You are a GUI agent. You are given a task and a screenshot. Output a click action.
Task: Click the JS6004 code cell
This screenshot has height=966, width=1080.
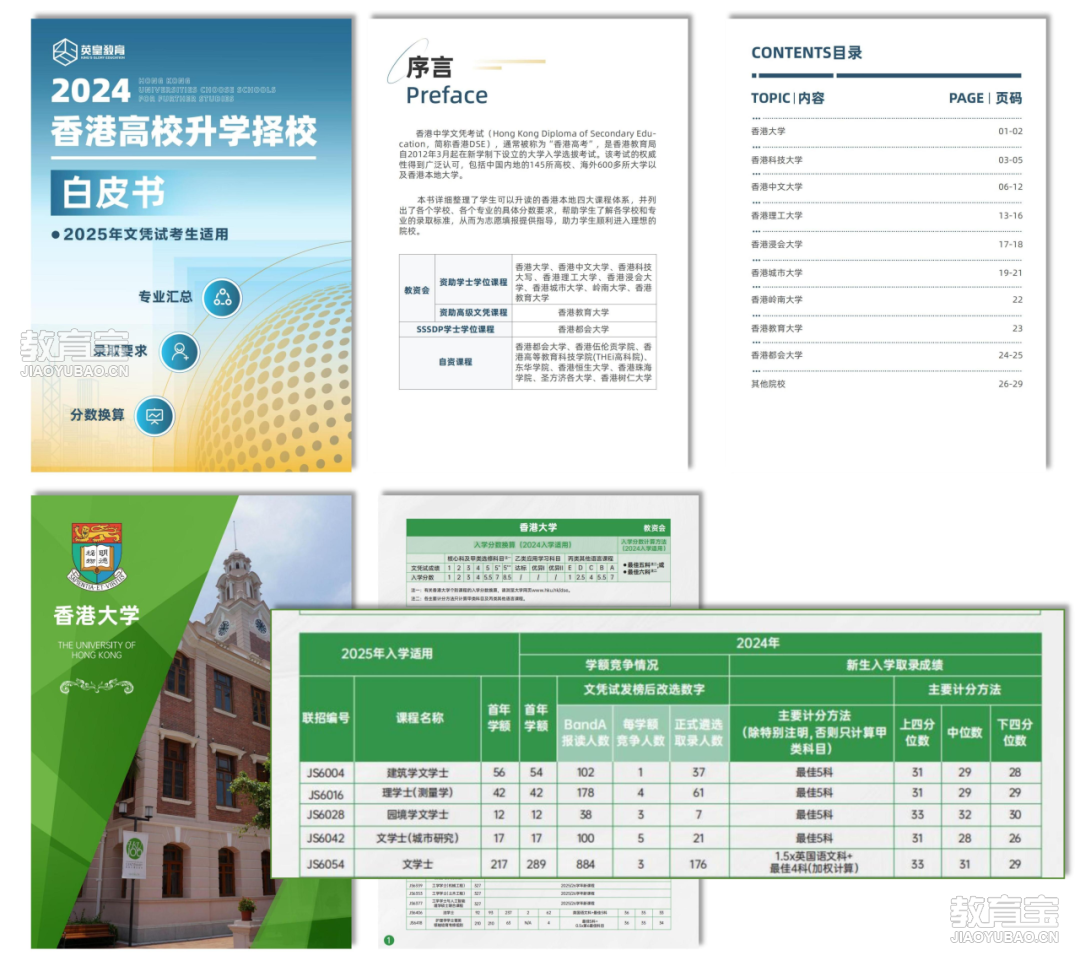[x=326, y=773]
